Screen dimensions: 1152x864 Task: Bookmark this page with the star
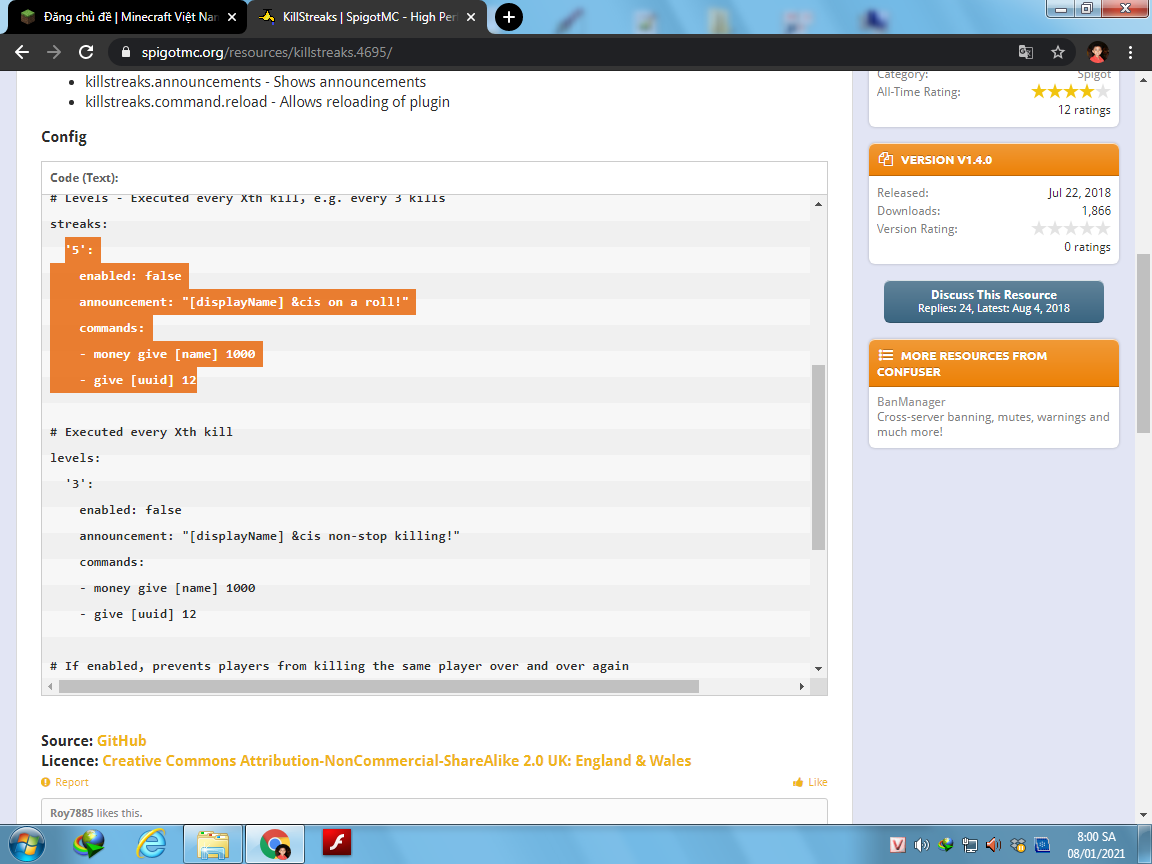pyautogui.click(x=1058, y=52)
